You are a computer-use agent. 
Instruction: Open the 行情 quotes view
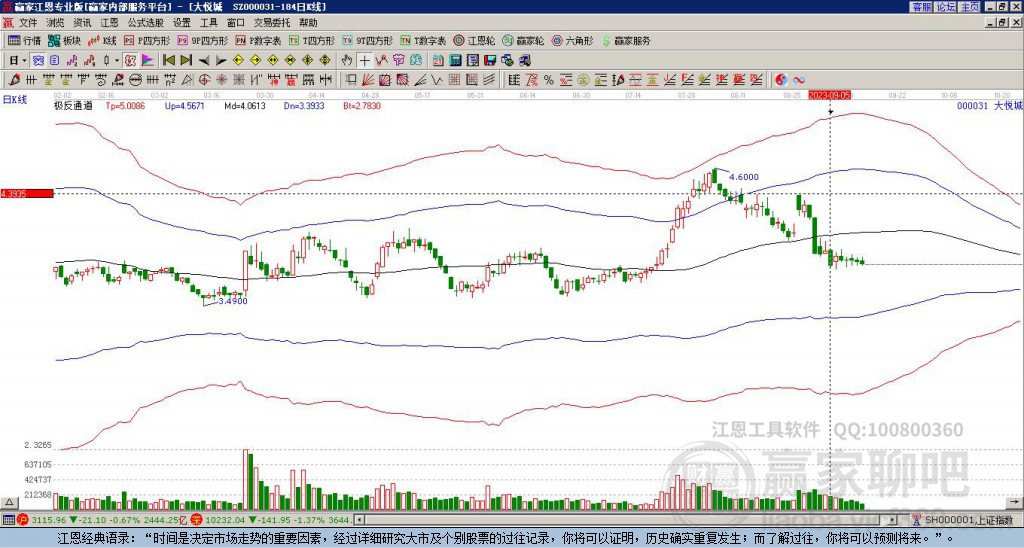[x=24, y=40]
